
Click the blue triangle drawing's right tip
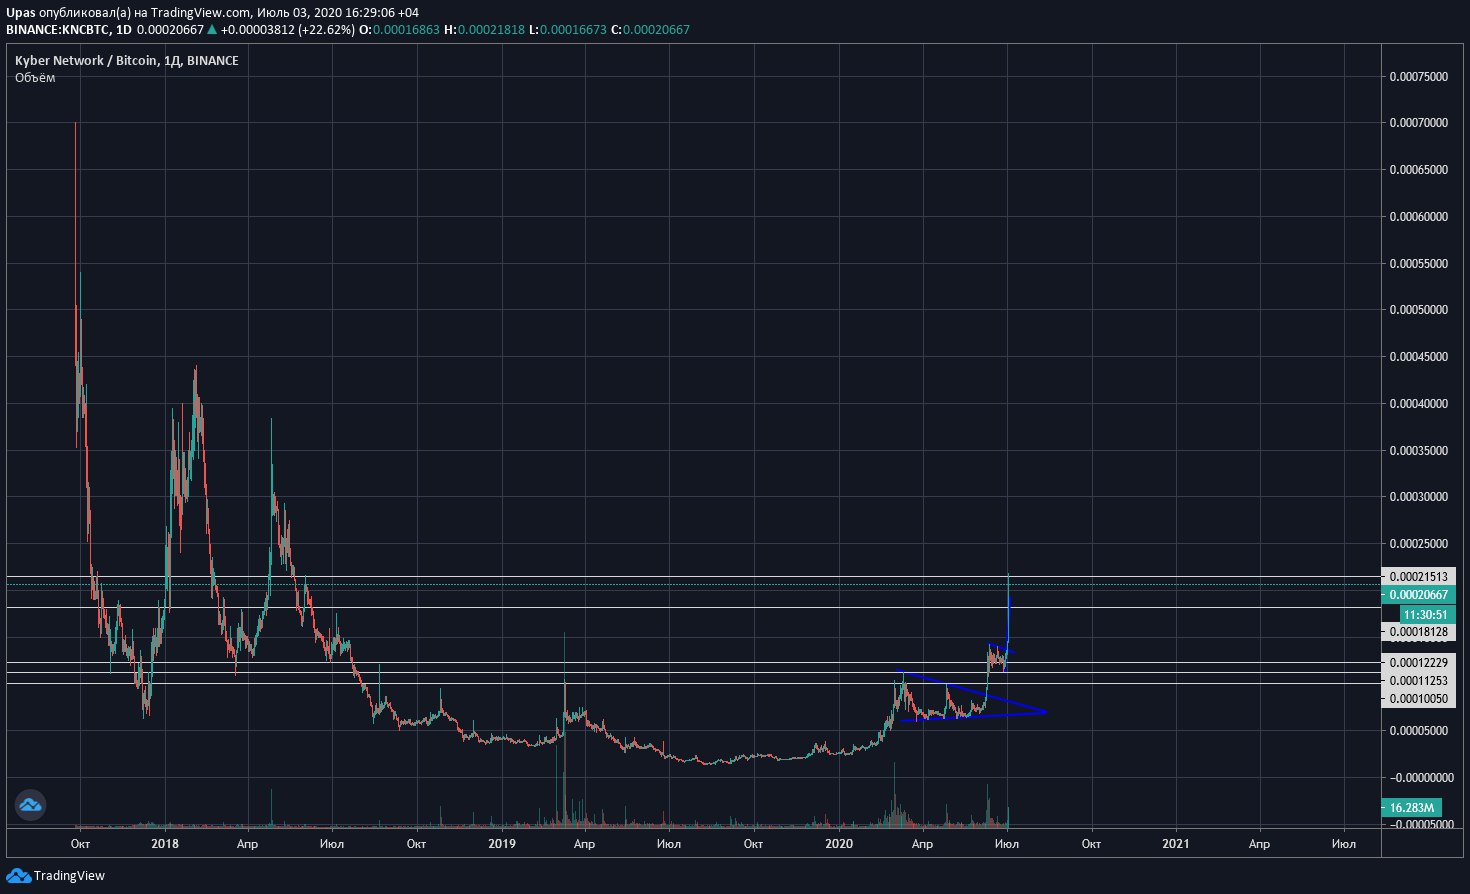1045,712
